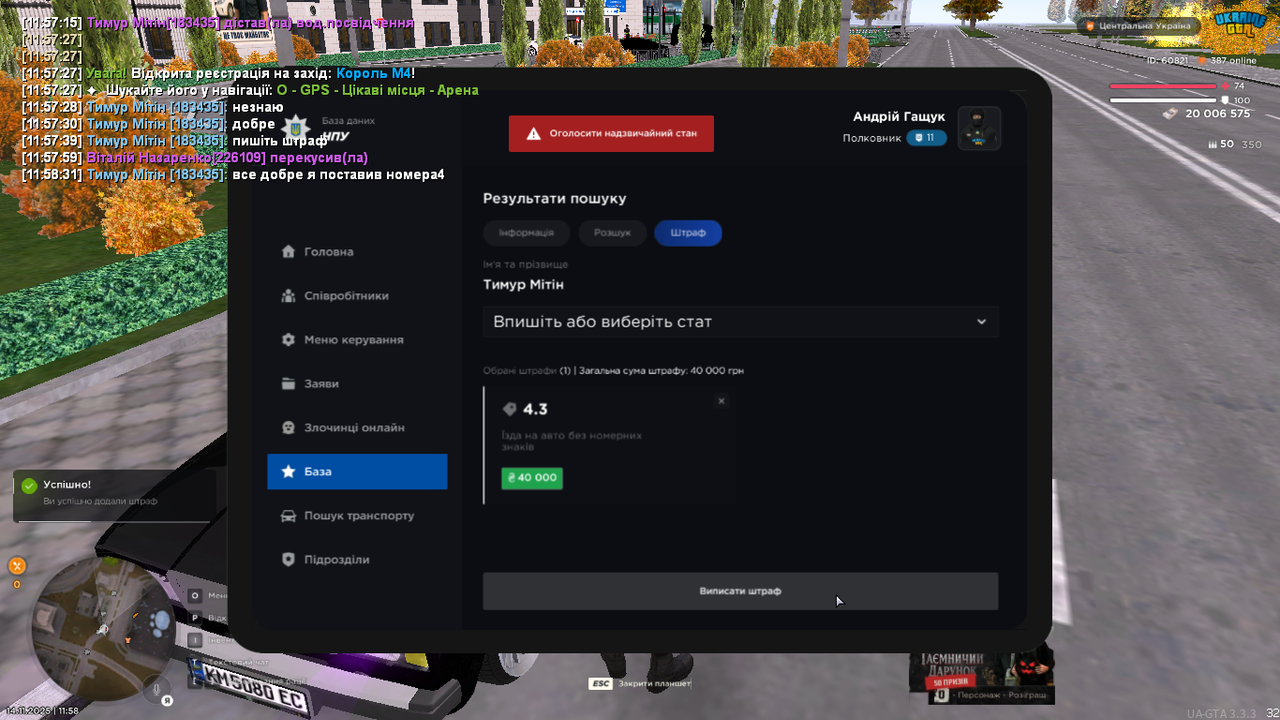Click the Успішно! notification popup
The image size is (1280, 720).
[x=114, y=496]
